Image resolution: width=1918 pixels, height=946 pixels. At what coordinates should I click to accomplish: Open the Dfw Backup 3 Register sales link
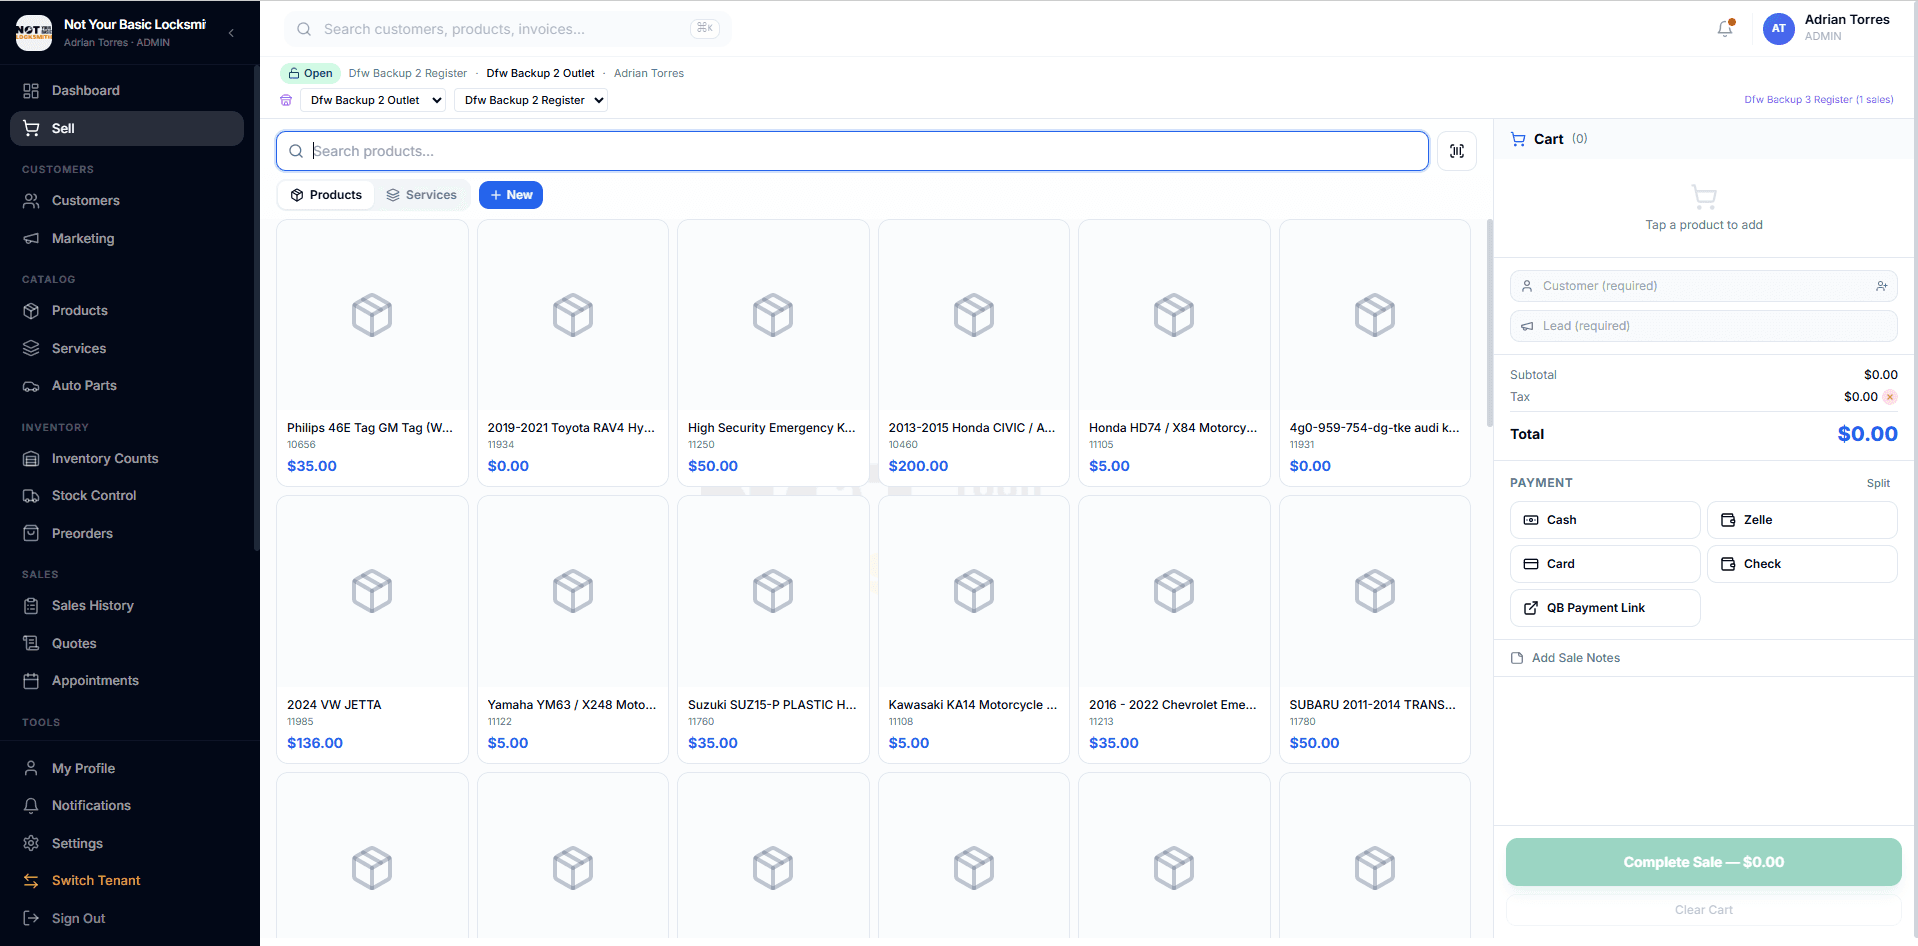[x=1818, y=99]
